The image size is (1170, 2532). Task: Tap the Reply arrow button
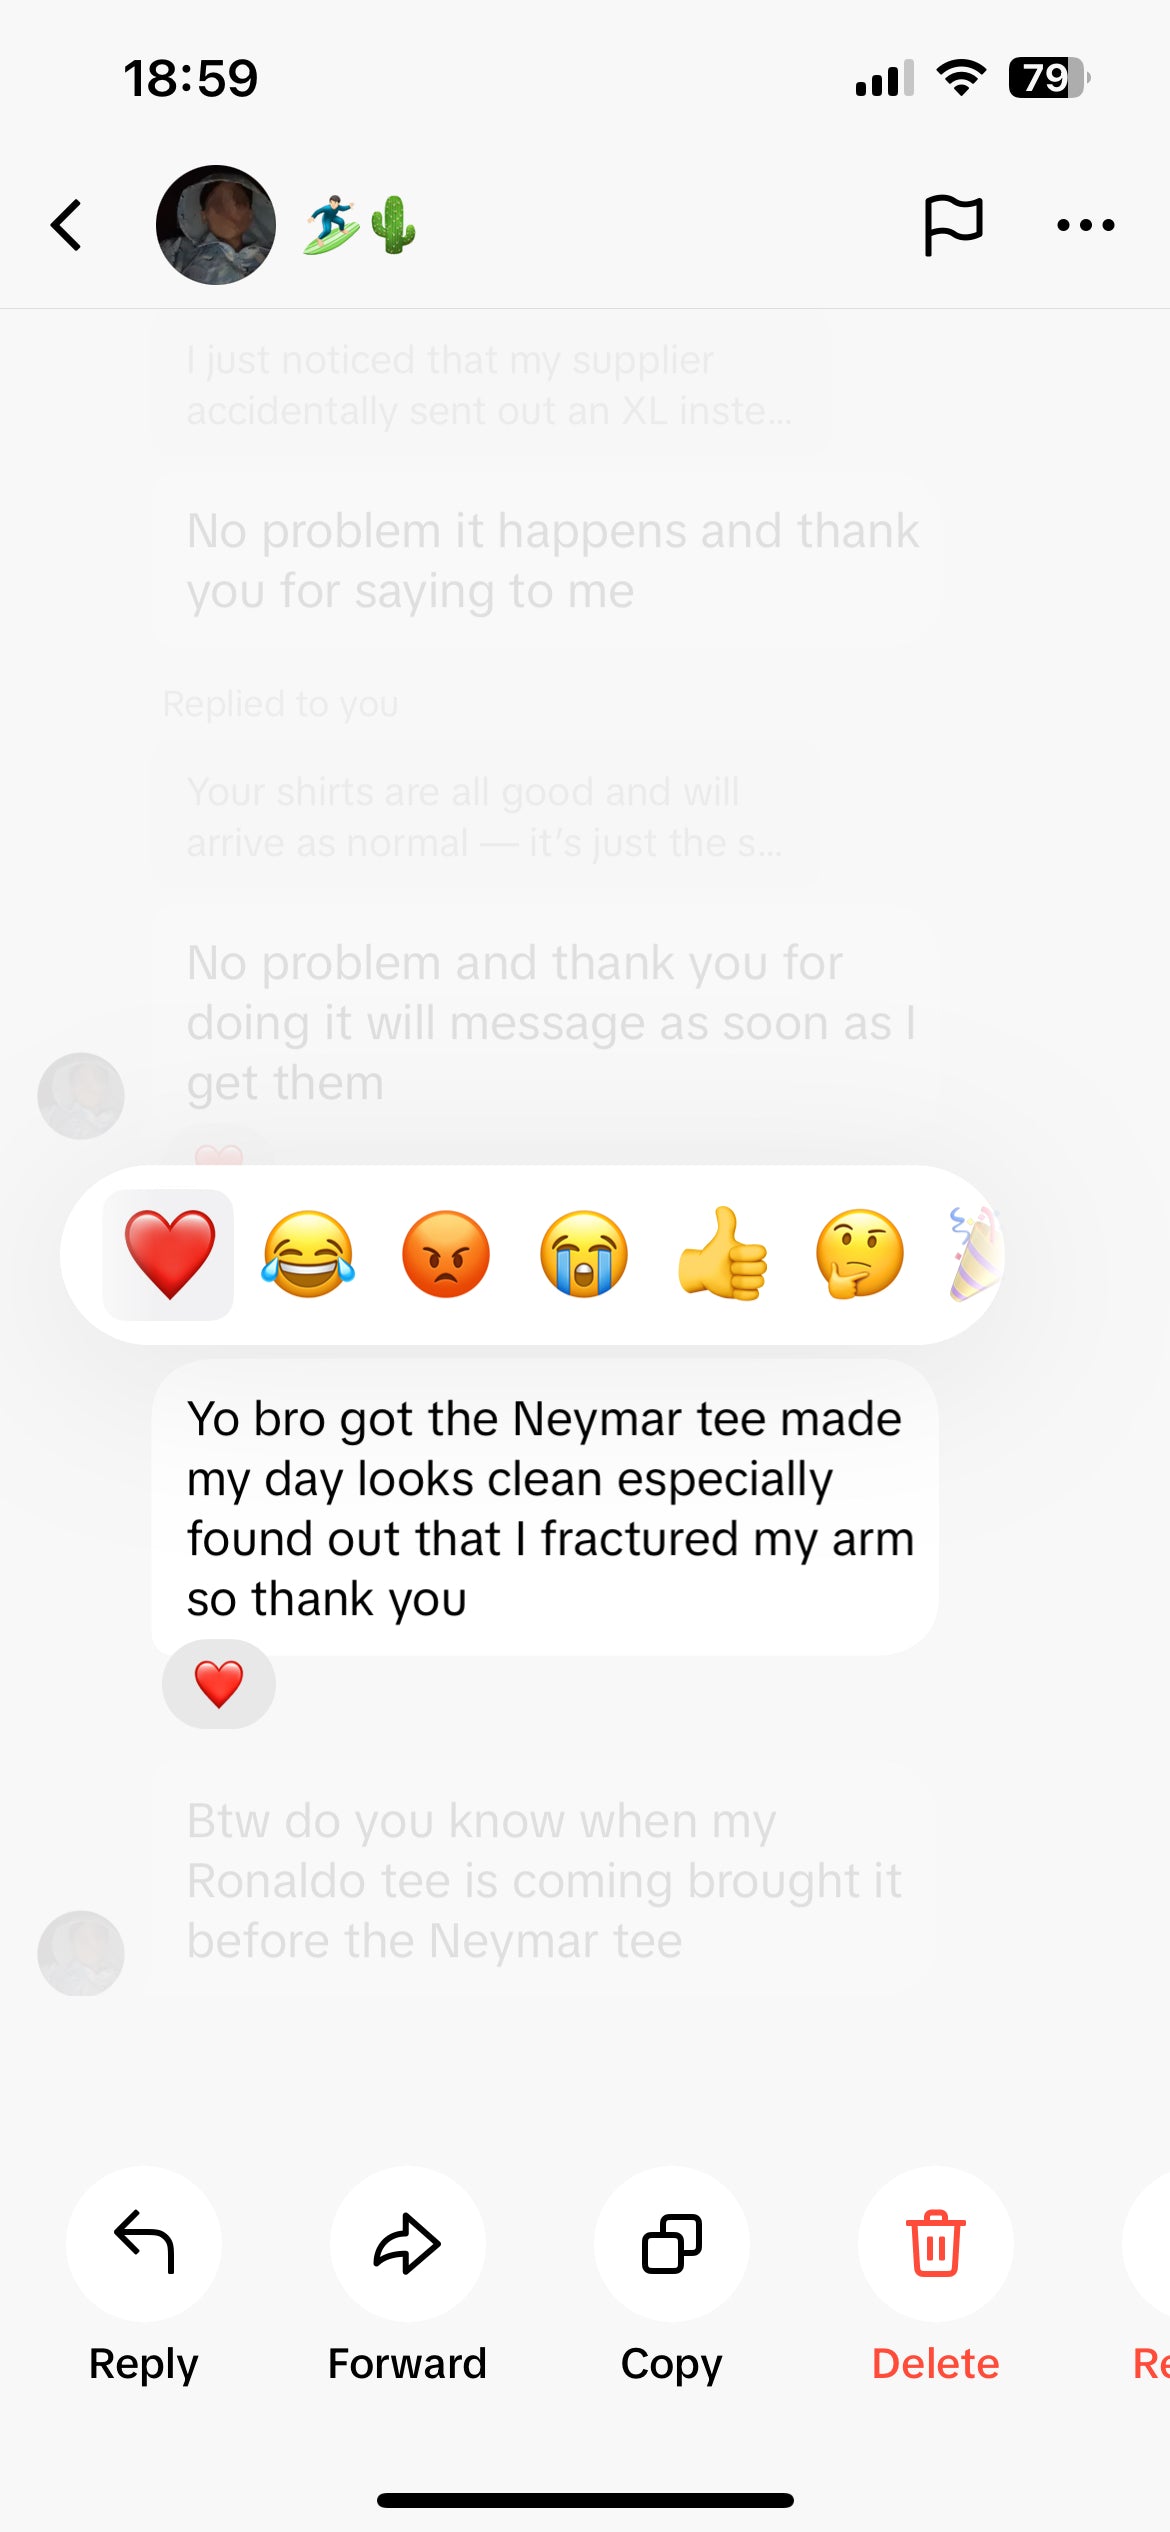click(144, 2243)
